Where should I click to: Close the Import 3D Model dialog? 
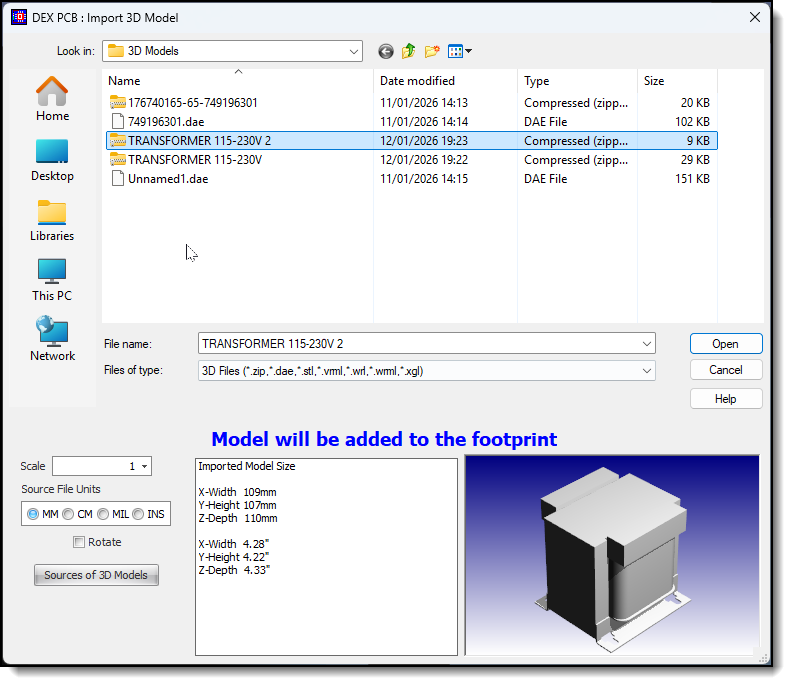click(x=755, y=17)
